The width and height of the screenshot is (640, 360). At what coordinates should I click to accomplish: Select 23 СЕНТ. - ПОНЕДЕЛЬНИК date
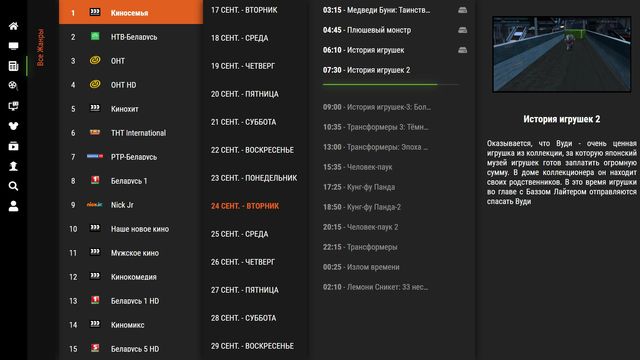[x=254, y=178]
